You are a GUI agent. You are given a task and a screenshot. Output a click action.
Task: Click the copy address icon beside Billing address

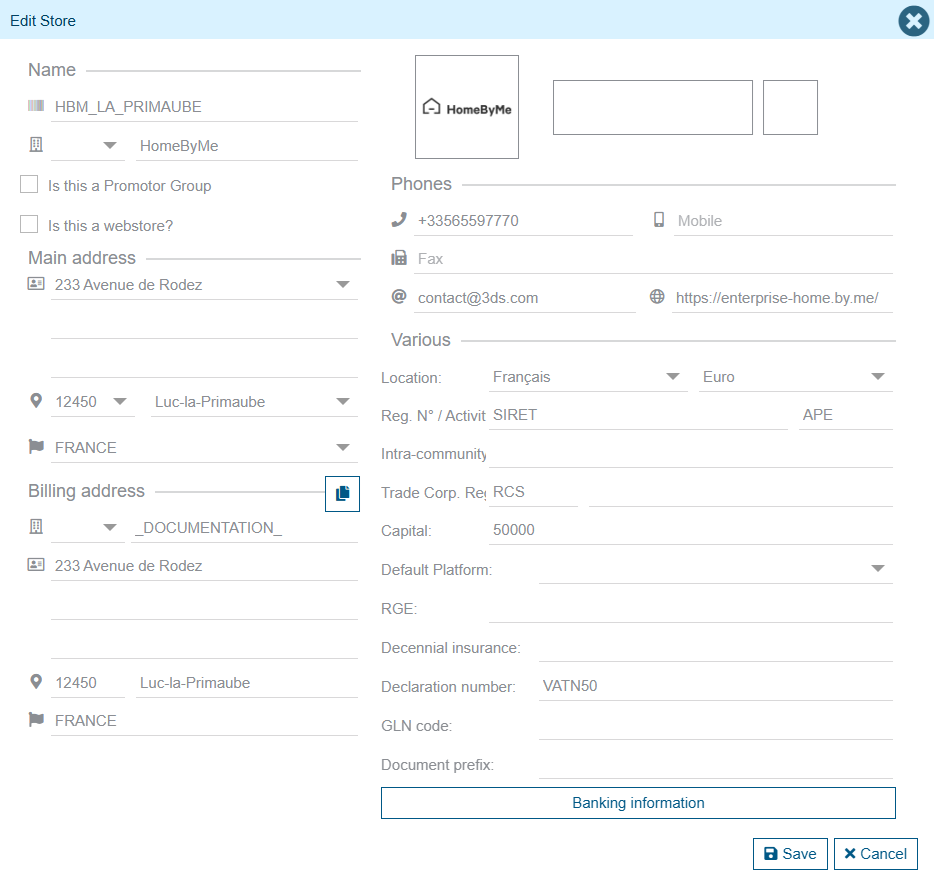(x=342, y=493)
